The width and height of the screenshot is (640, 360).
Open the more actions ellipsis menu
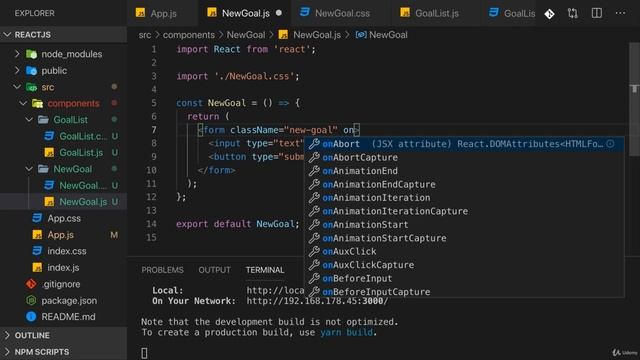click(620, 13)
